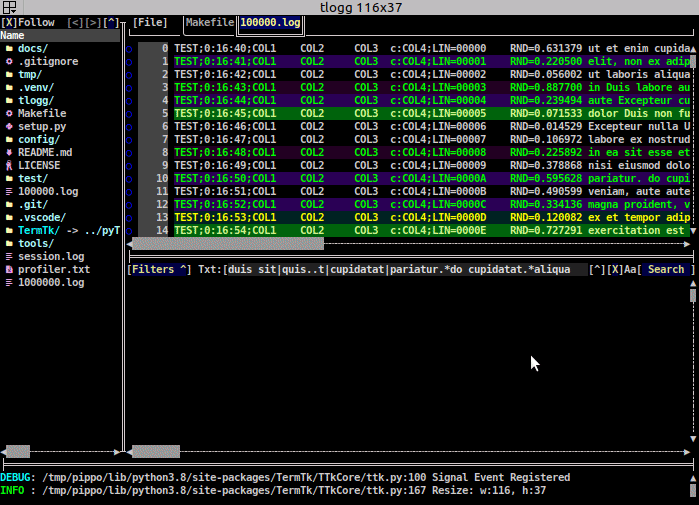Click the profiler.txt file icon
Viewport: 699px width, 505px height.
9,270
